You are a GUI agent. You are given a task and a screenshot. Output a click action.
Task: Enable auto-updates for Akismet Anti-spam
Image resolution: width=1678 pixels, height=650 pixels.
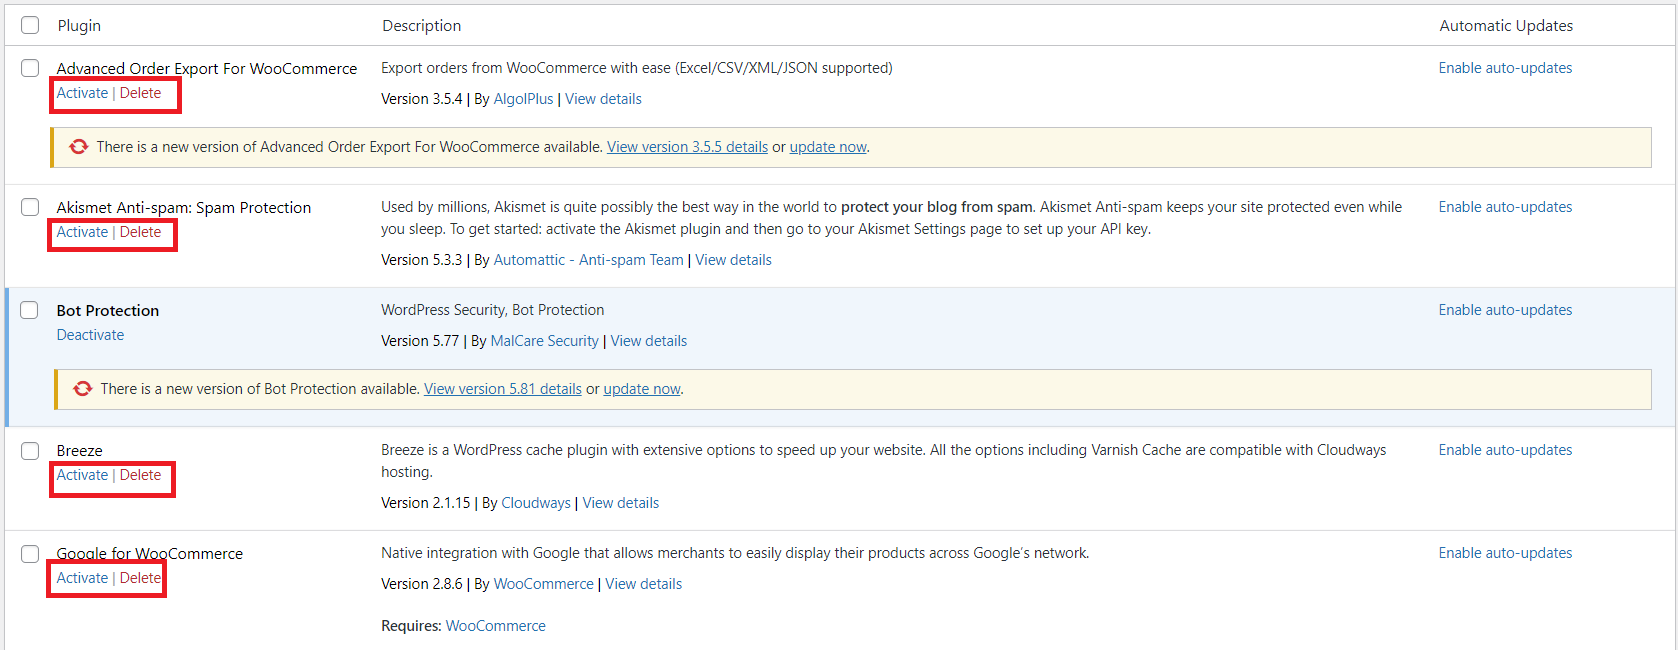point(1505,207)
